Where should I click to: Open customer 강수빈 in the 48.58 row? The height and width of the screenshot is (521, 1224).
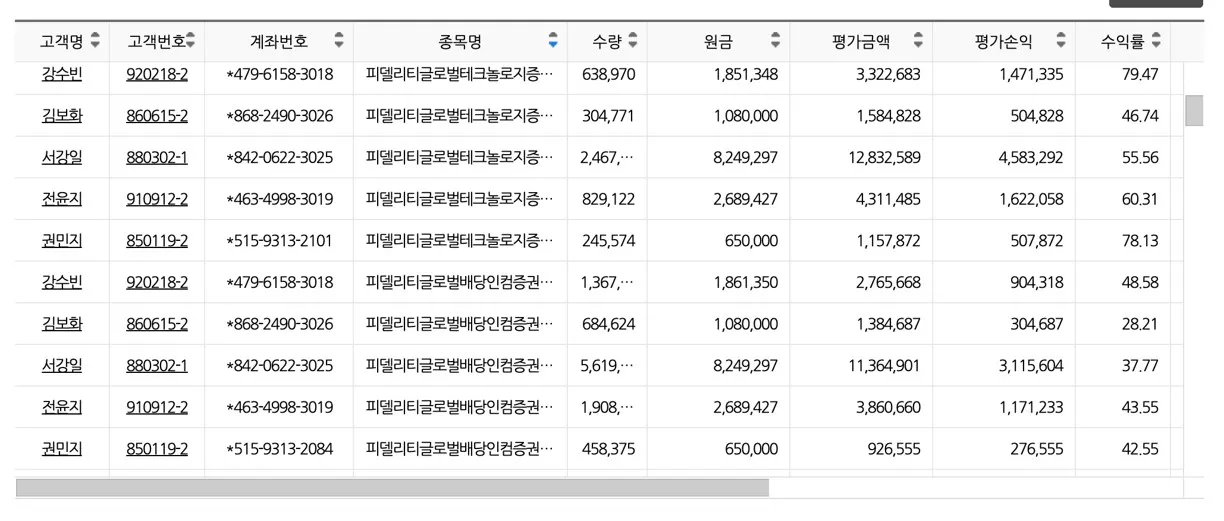point(62,283)
